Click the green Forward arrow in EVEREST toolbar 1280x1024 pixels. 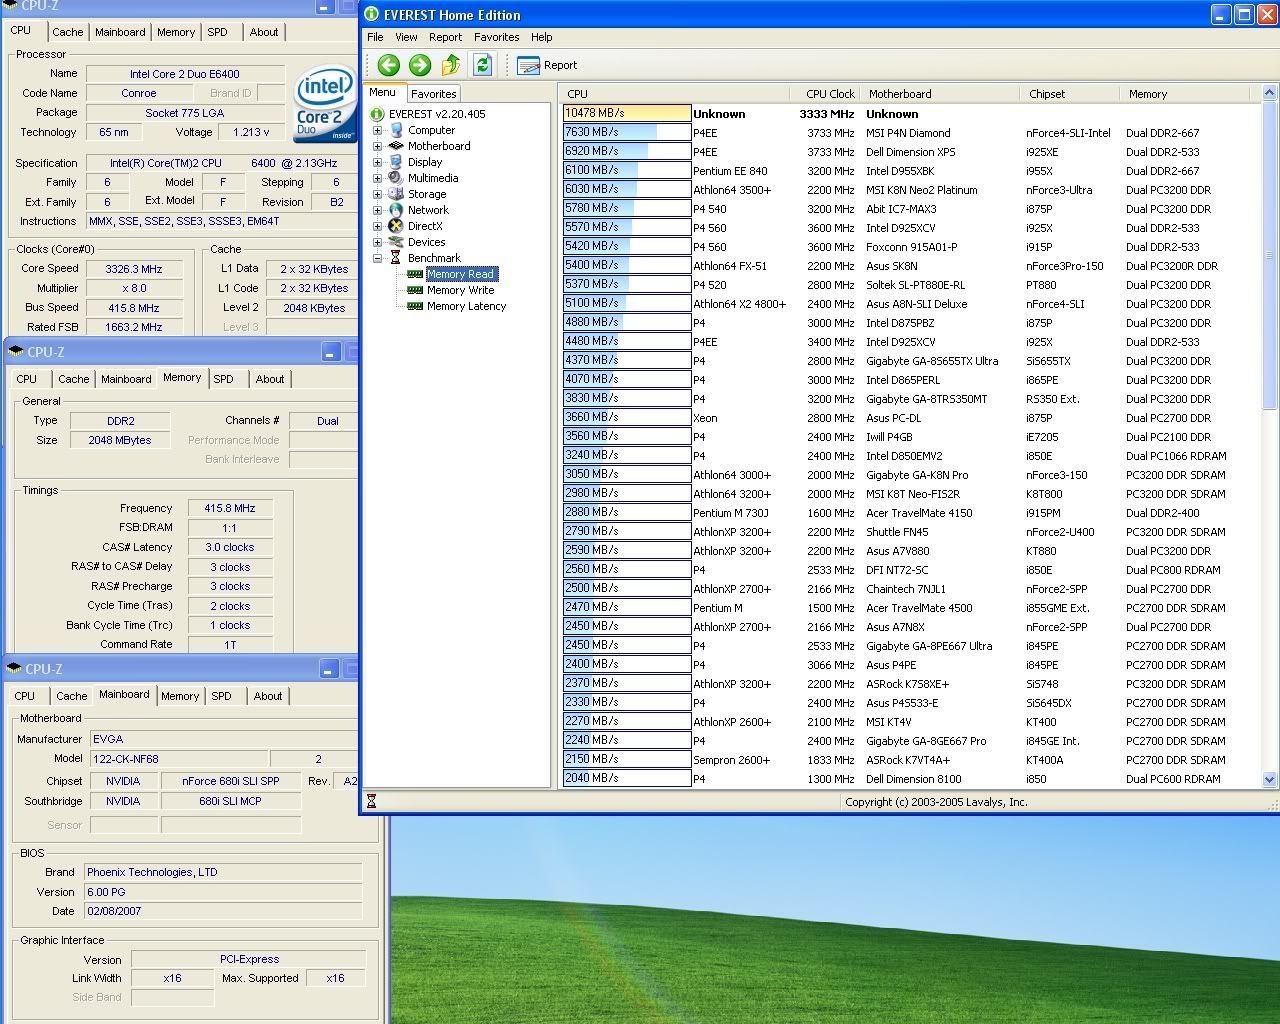point(420,65)
